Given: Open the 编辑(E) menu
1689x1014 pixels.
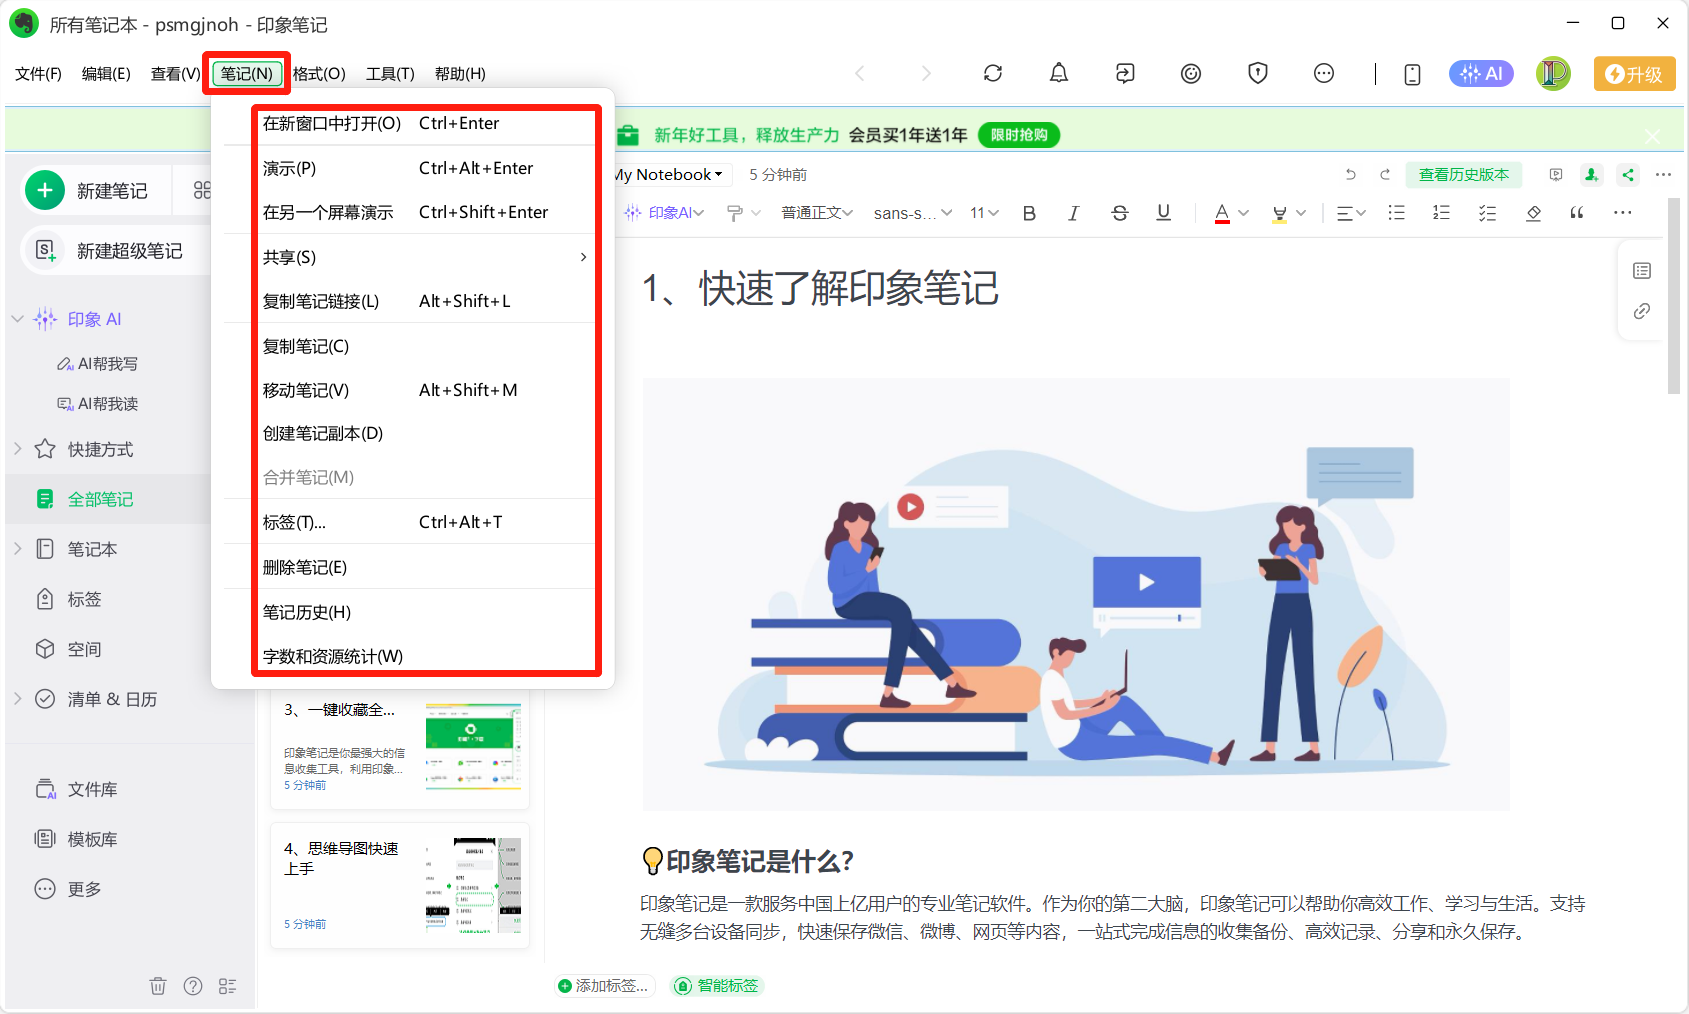Looking at the screenshot, I should tap(106, 74).
